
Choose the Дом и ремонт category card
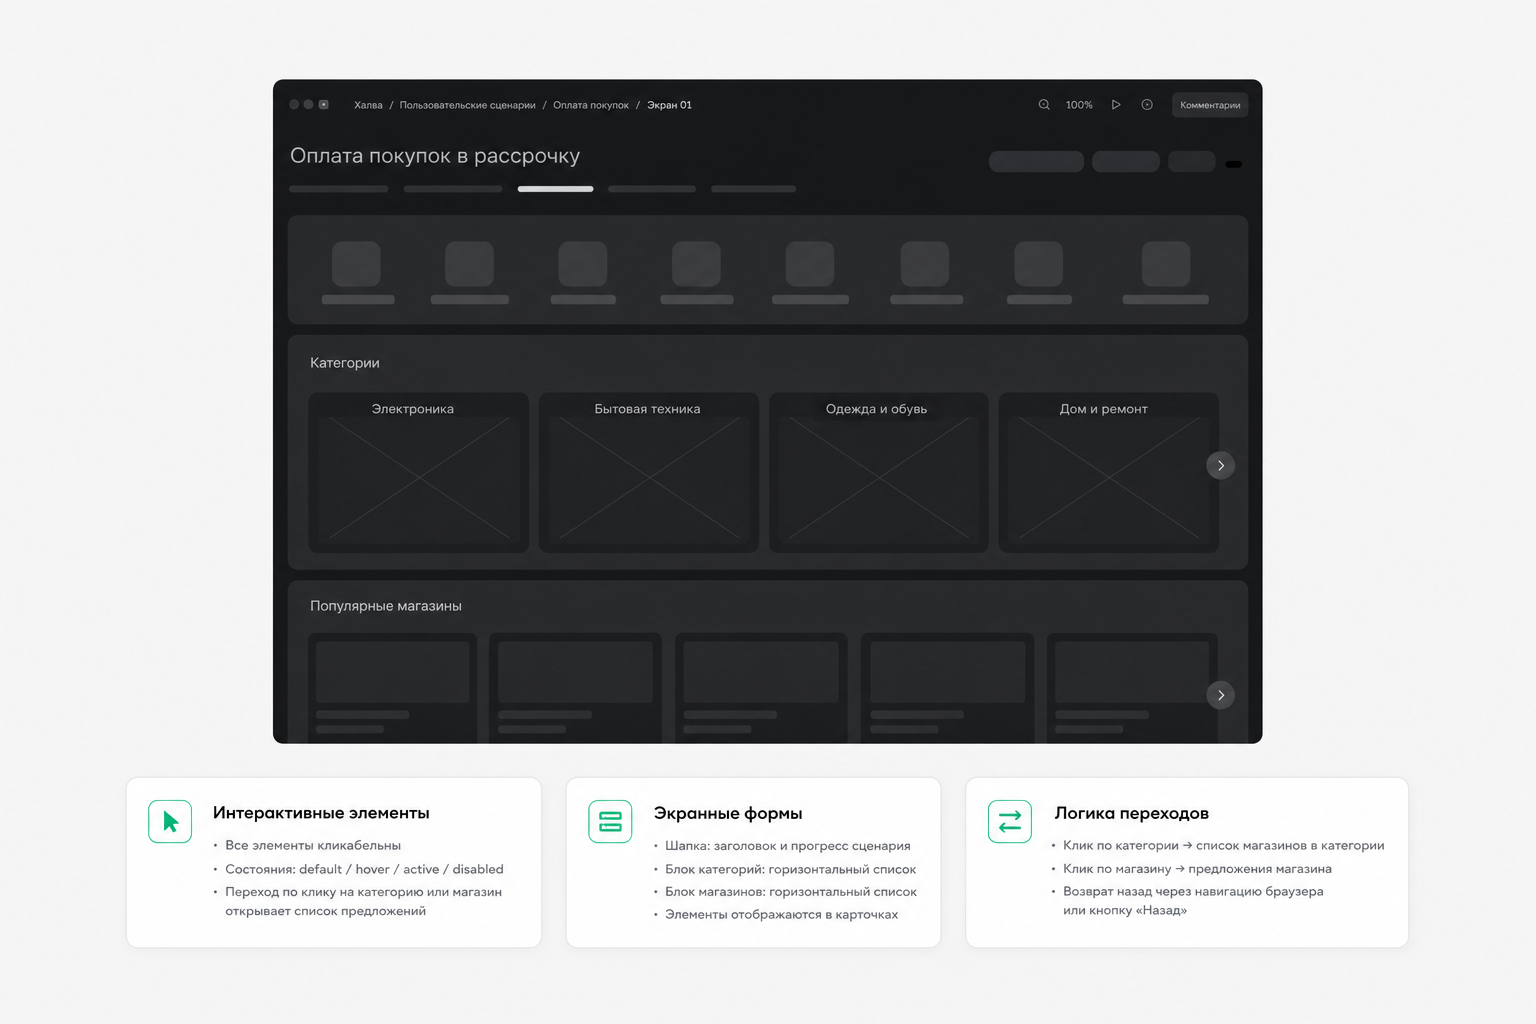(x=1108, y=473)
